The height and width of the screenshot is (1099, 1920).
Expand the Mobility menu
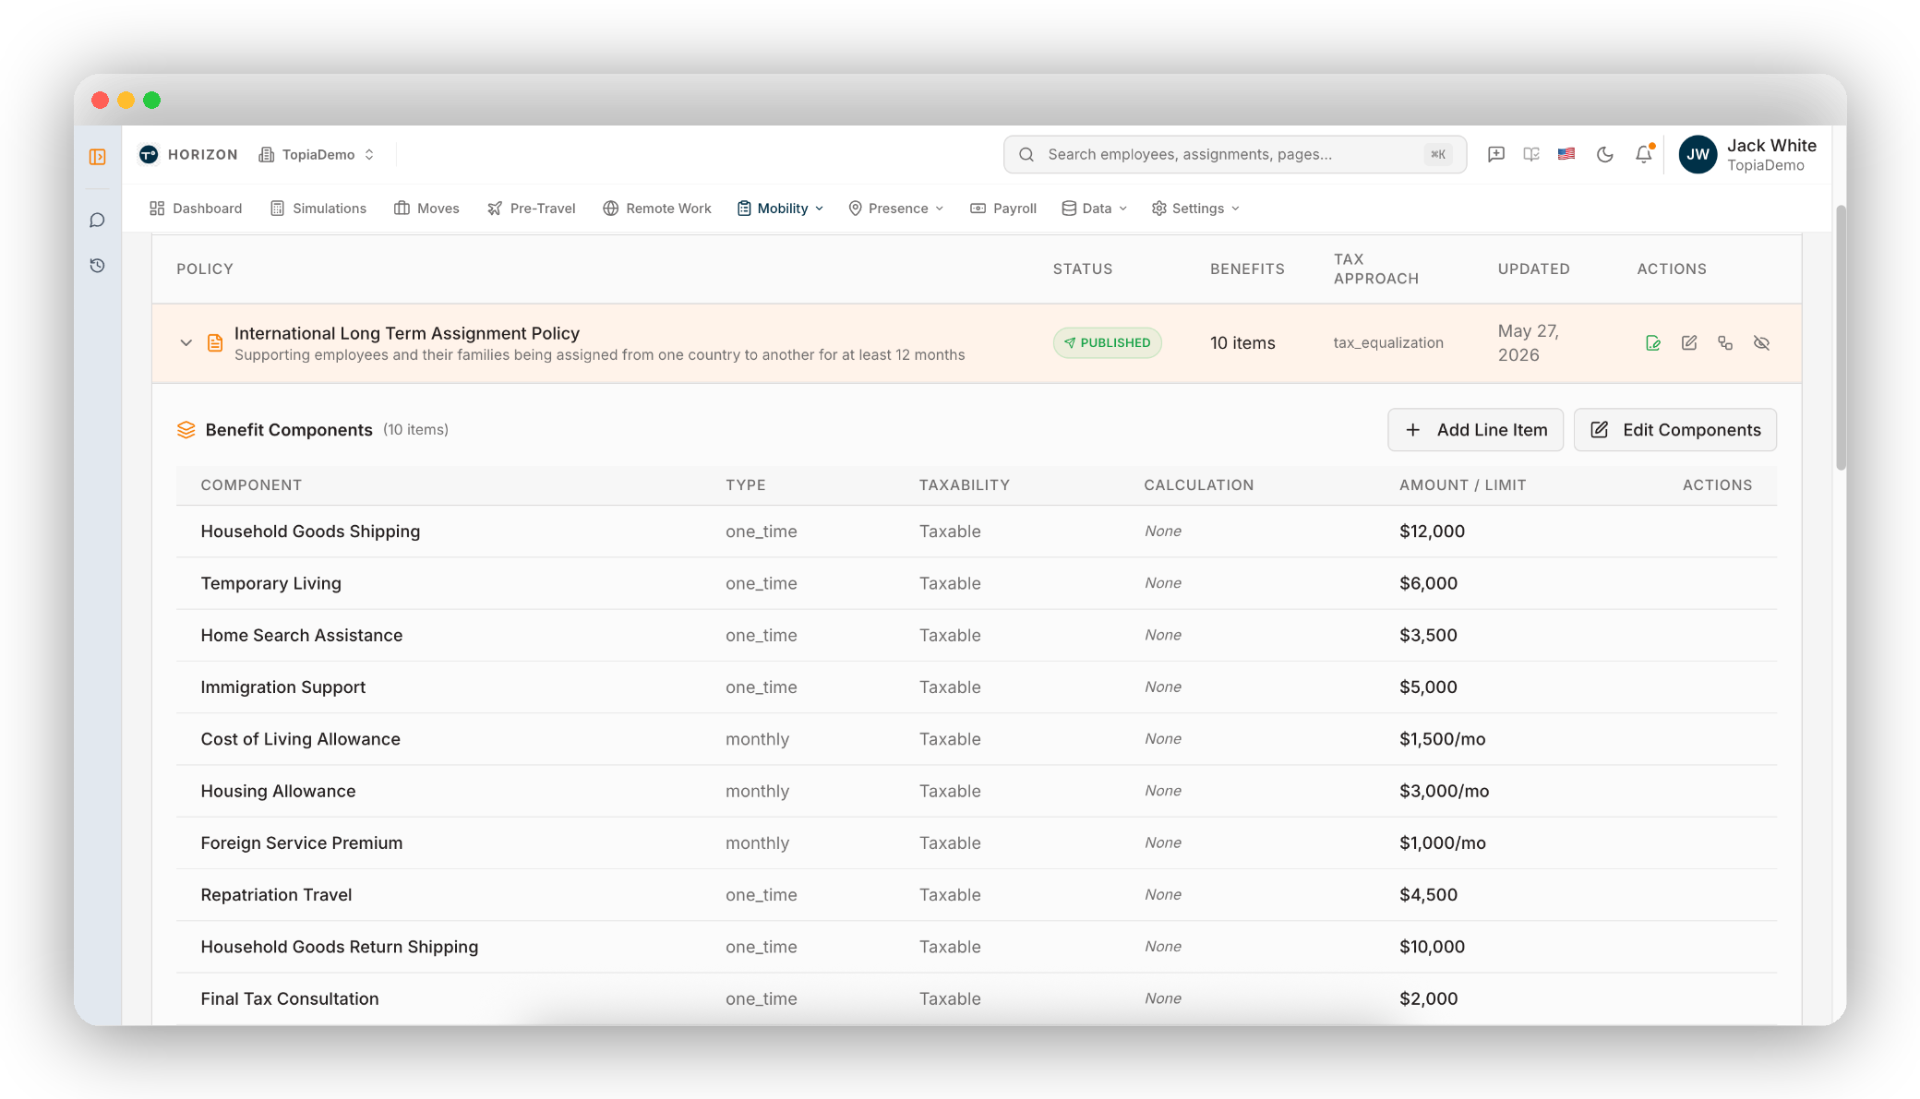point(781,208)
